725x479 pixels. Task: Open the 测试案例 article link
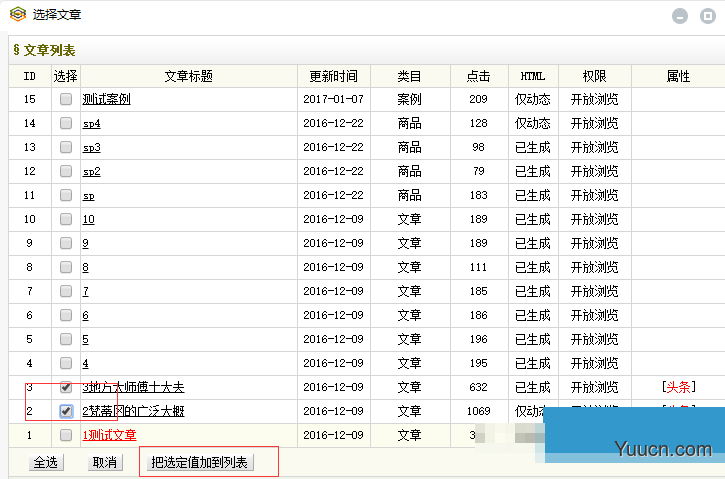pyautogui.click(x=106, y=99)
